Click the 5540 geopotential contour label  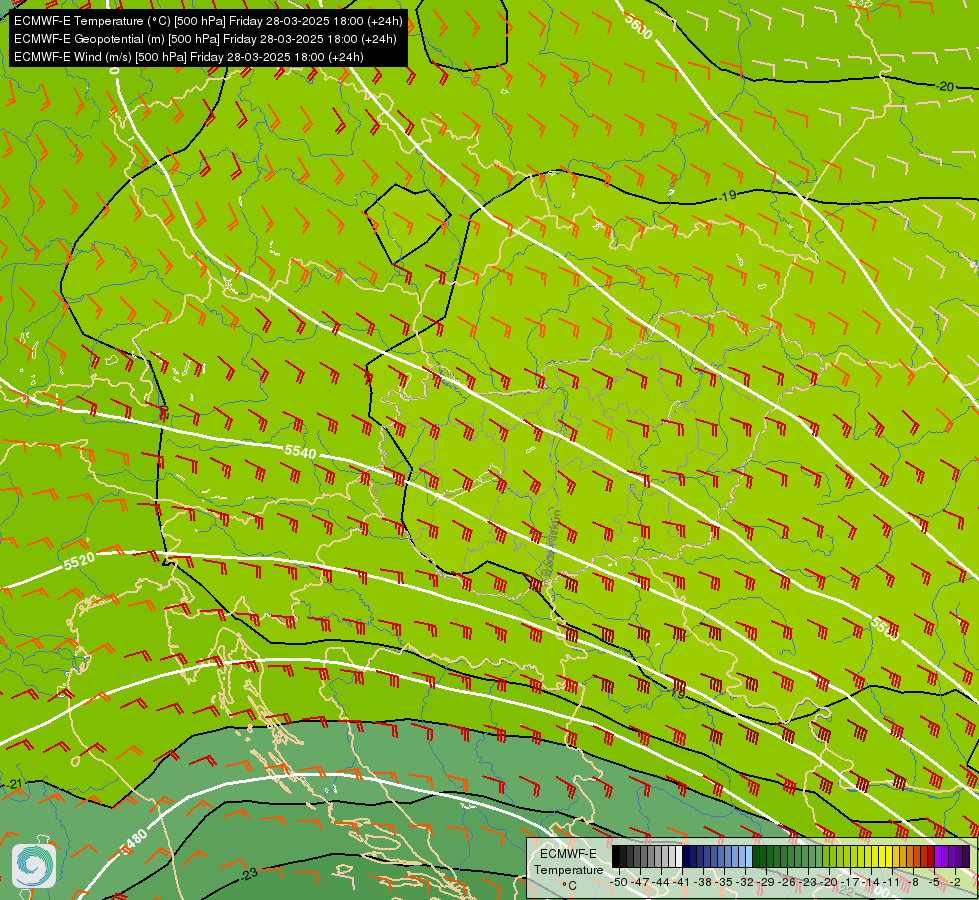(300, 451)
